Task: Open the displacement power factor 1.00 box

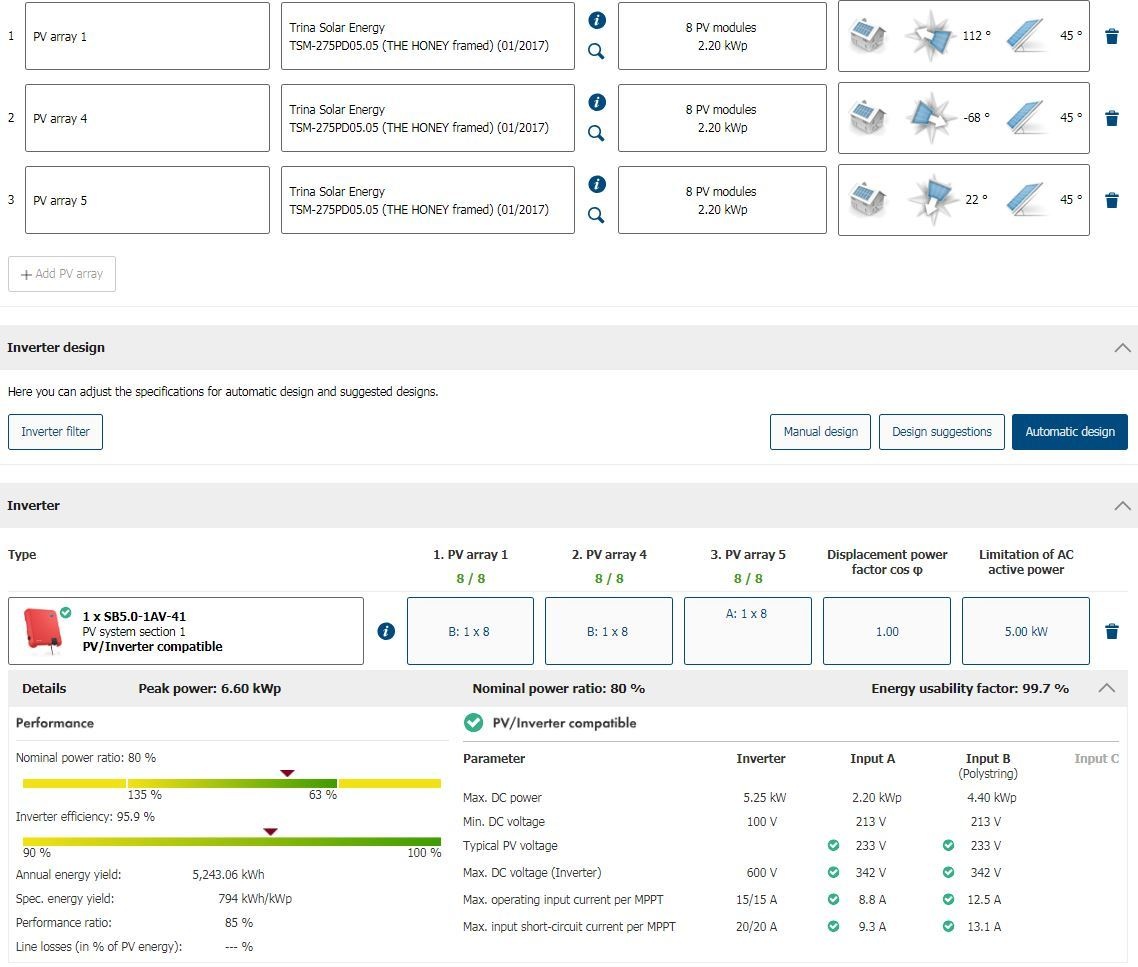Action: pos(886,631)
